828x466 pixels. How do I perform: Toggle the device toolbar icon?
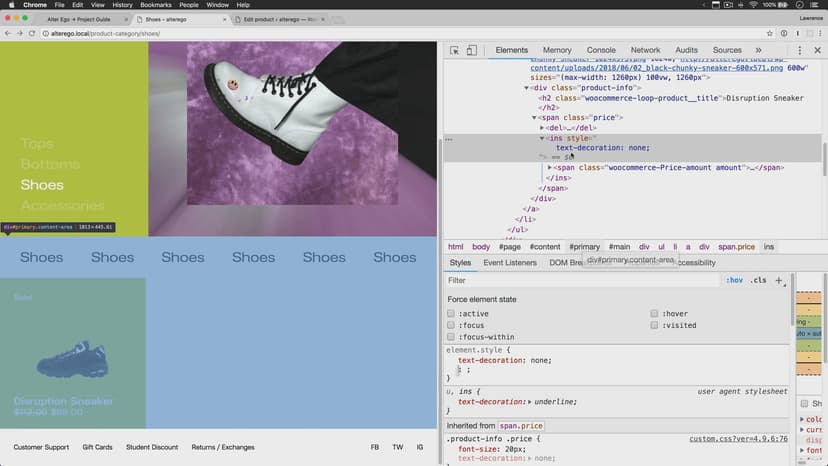pos(471,50)
